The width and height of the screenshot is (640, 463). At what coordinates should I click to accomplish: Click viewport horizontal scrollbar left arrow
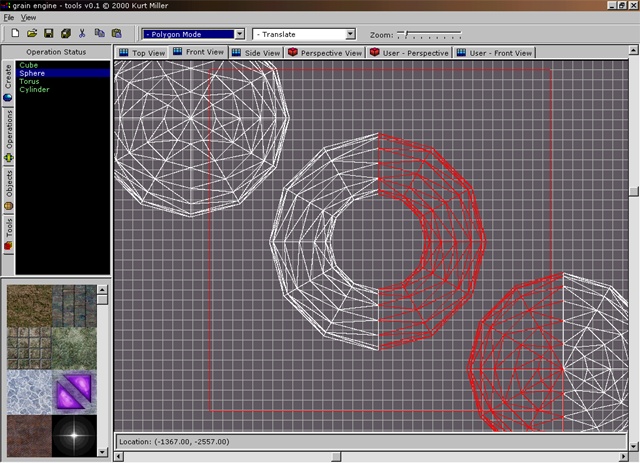[x=118, y=456]
